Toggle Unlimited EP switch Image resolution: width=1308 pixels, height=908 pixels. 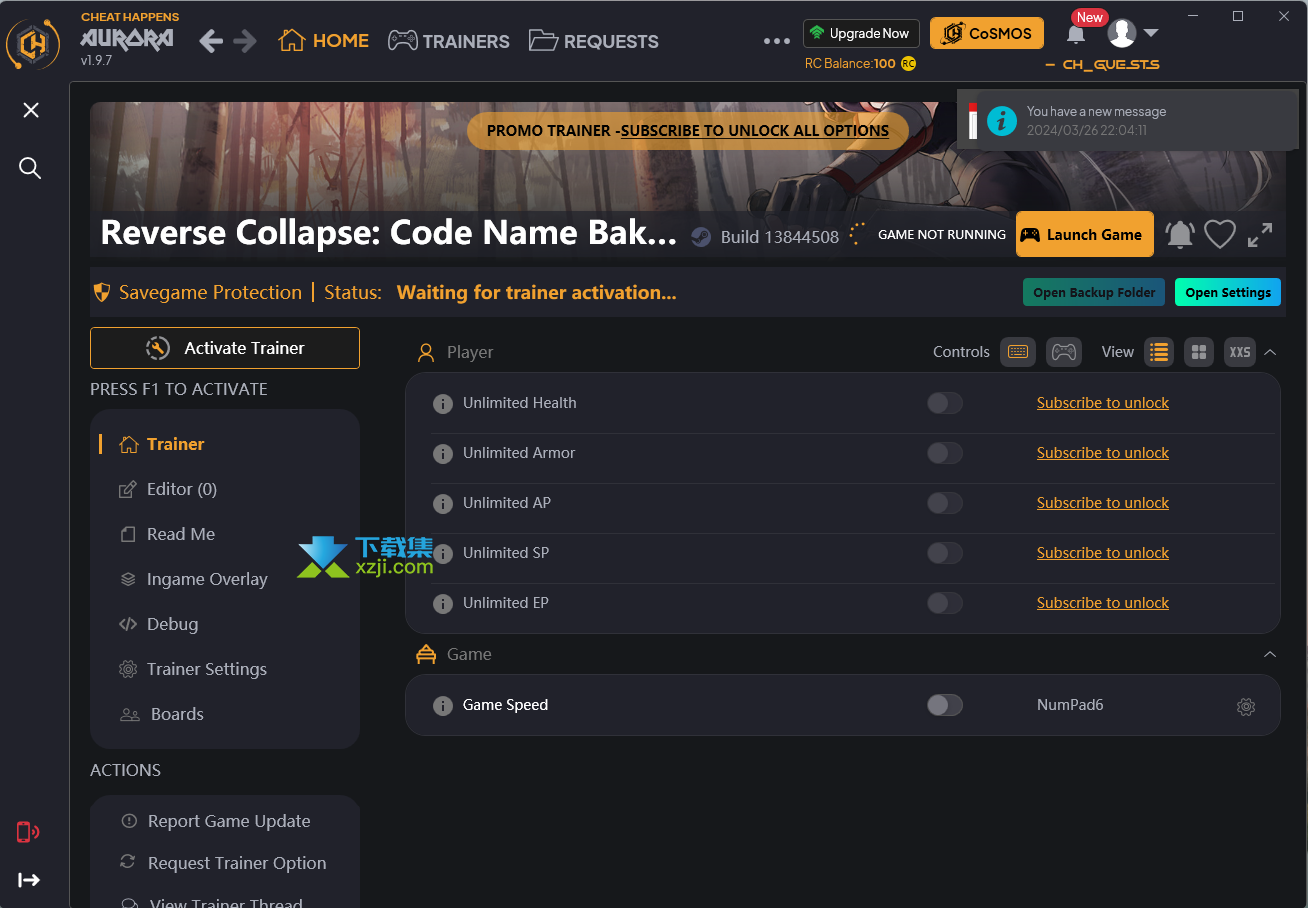945,603
